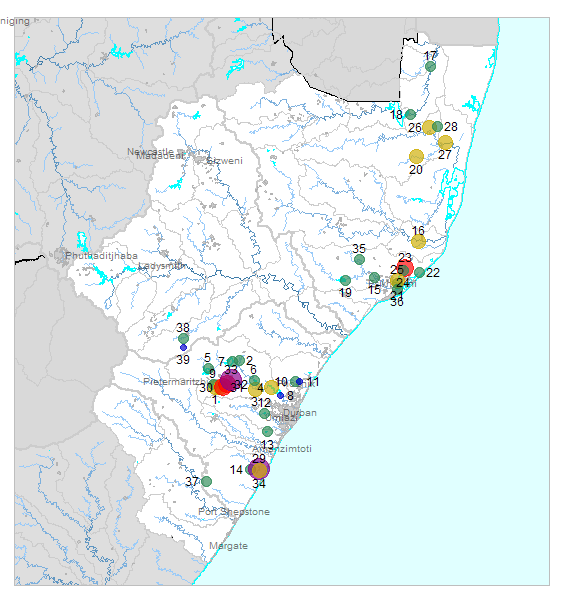Click yellow marker 20
The height and width of the screenshot is (600, 564).
tap(416, 156)
